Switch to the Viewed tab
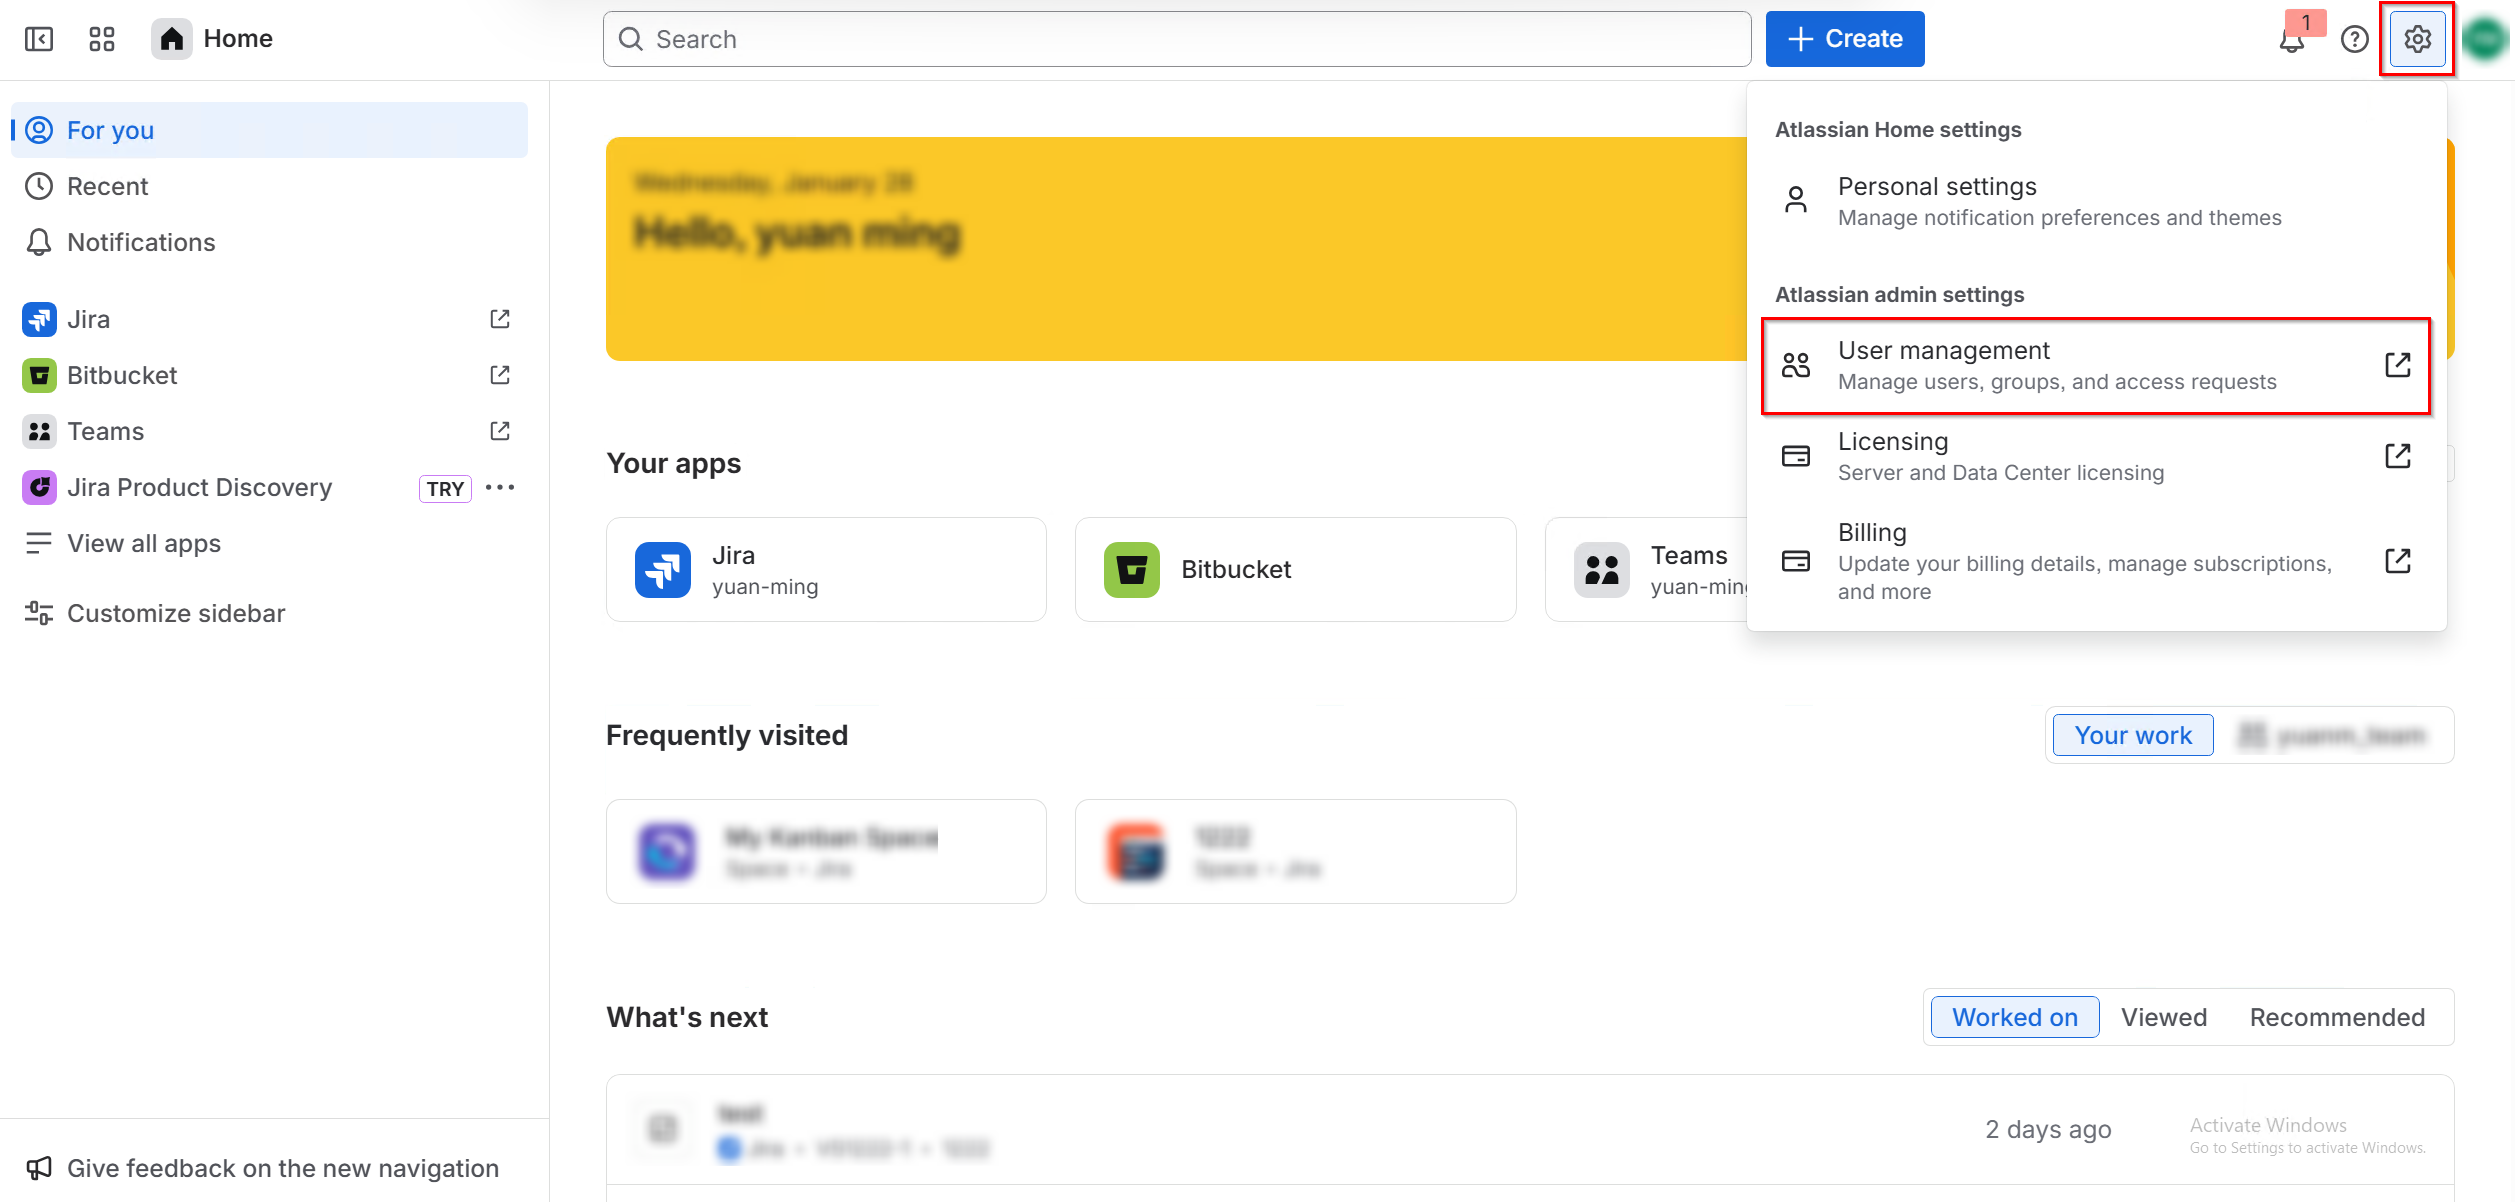2515x1202 pixels. pyautogui.click(x=2164, y=1016)
